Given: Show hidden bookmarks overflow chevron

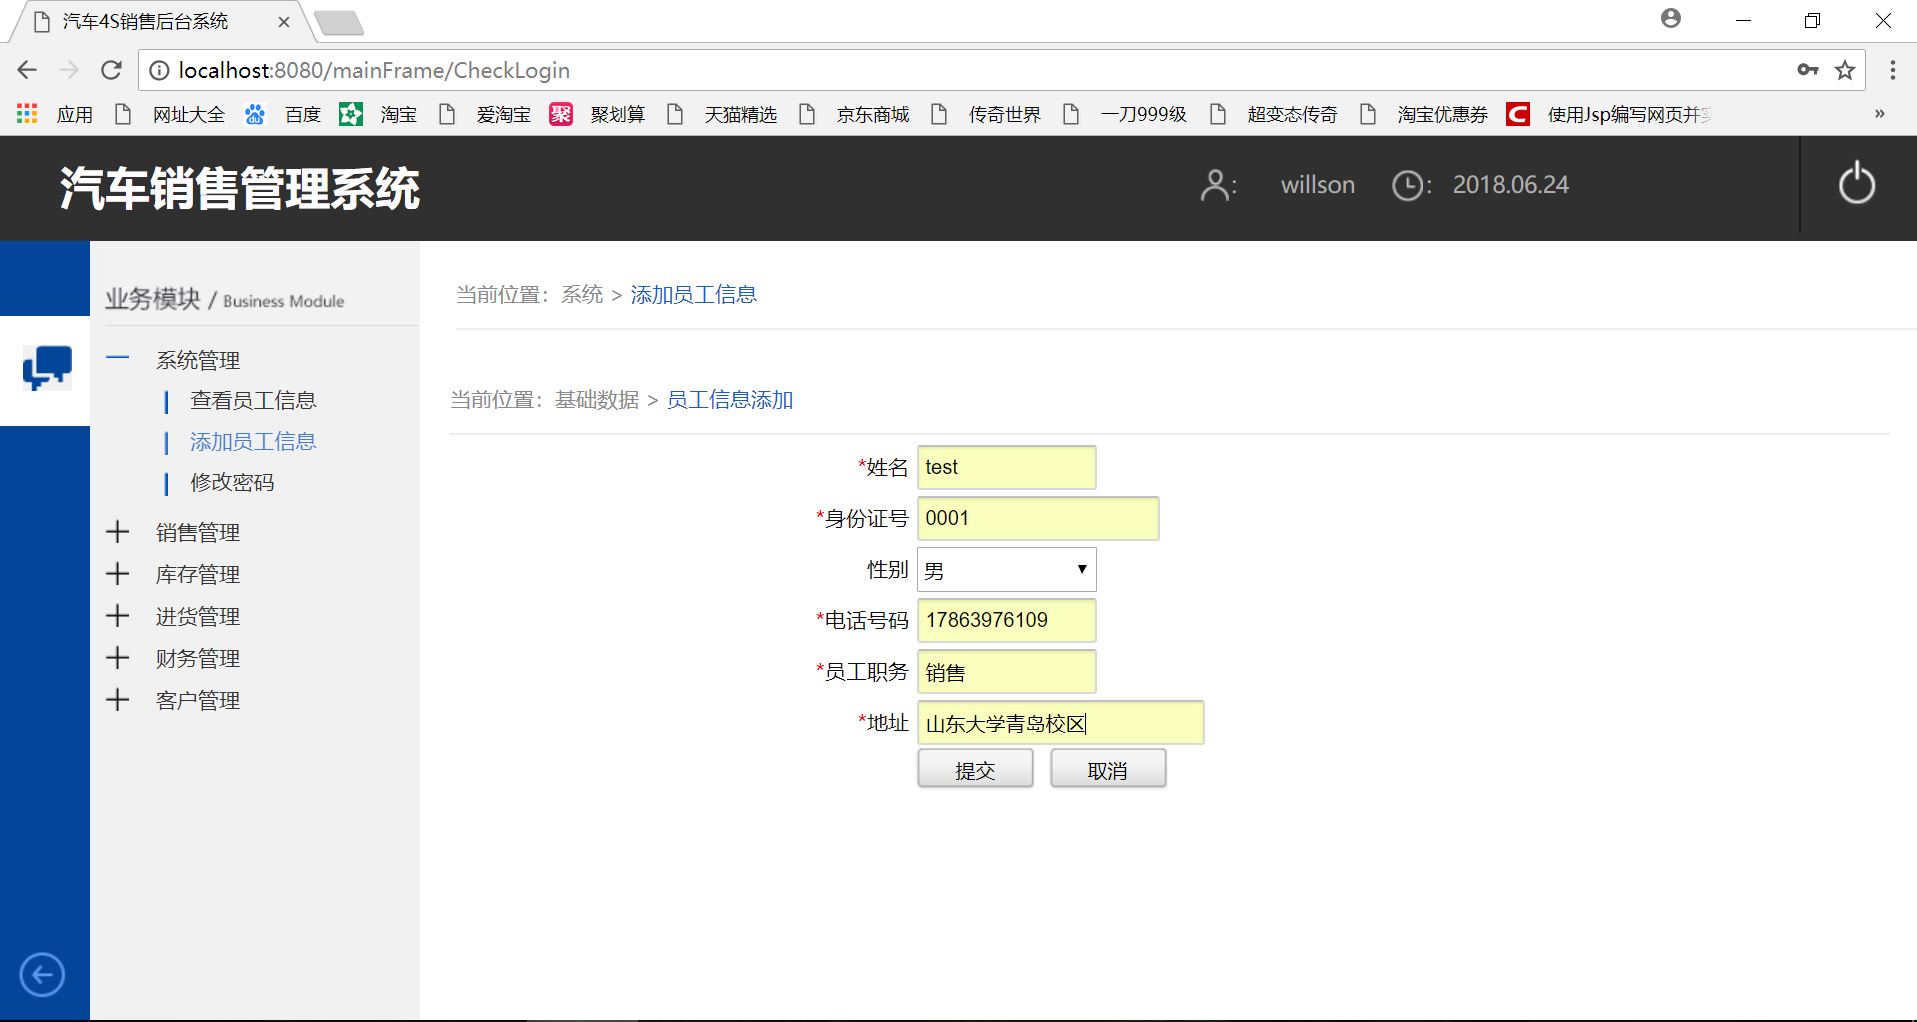Looking at the screenshot, I should click(1879, 114).
